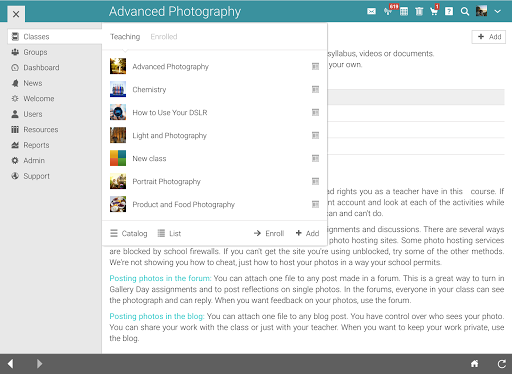This screenshot has height=374, width=512.
Task: Open notifications icon with 619 badge
Action: pos(388,12)
